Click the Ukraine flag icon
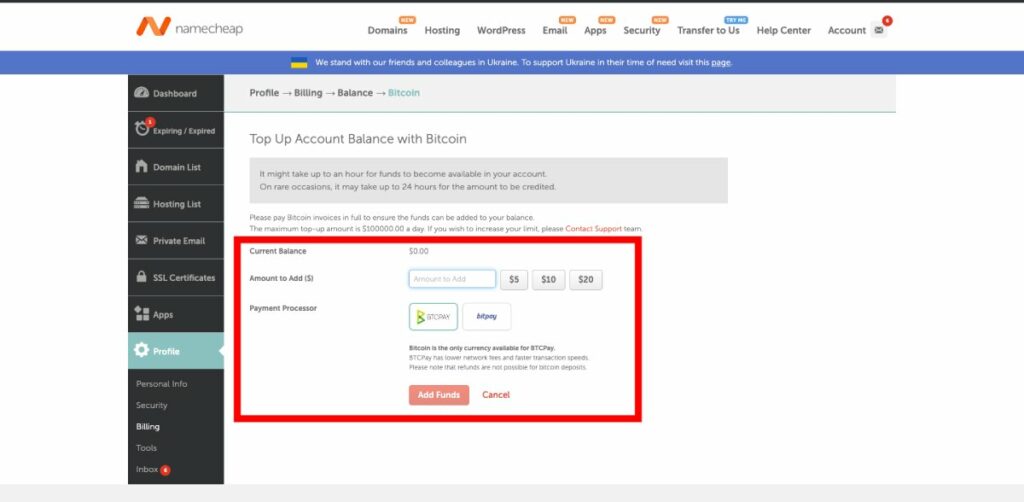Screen dimensions: 1024x502 click(x=299, y=63)
